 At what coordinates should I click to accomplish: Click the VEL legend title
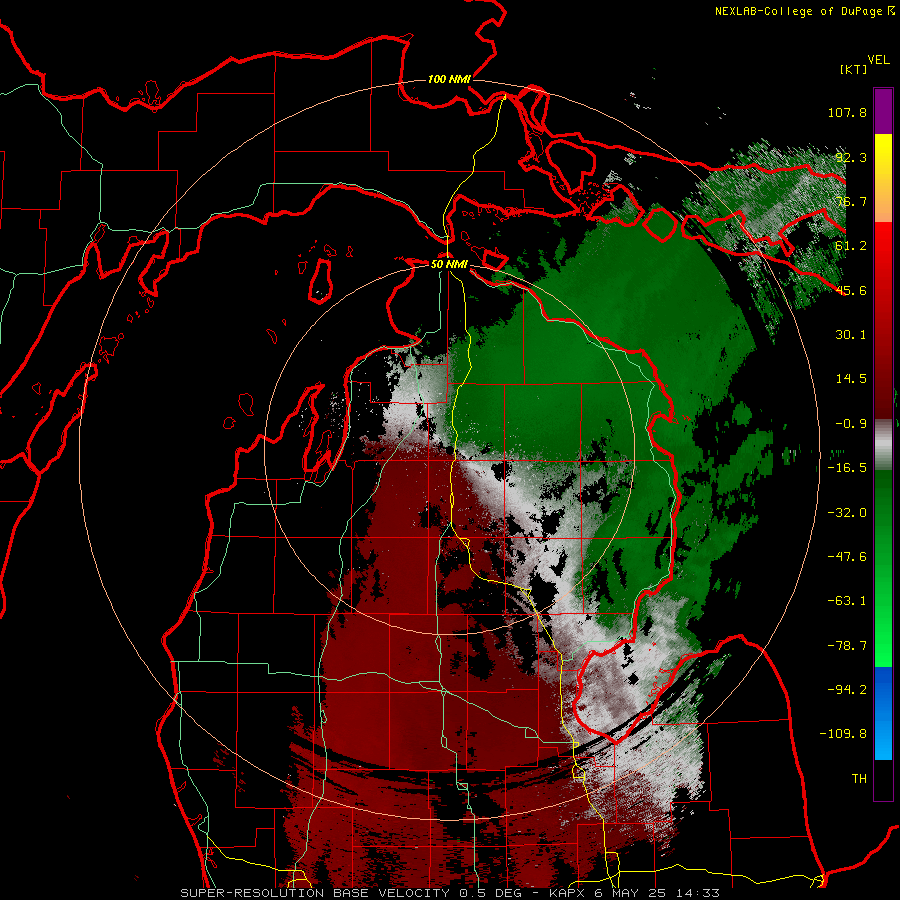[878, 59]
